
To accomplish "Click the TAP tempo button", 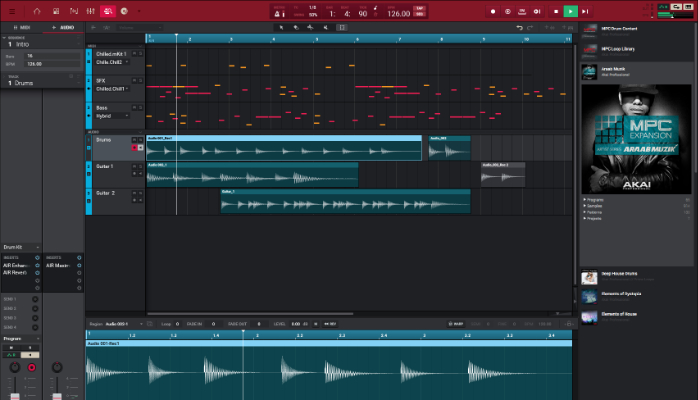I will 419,8.
